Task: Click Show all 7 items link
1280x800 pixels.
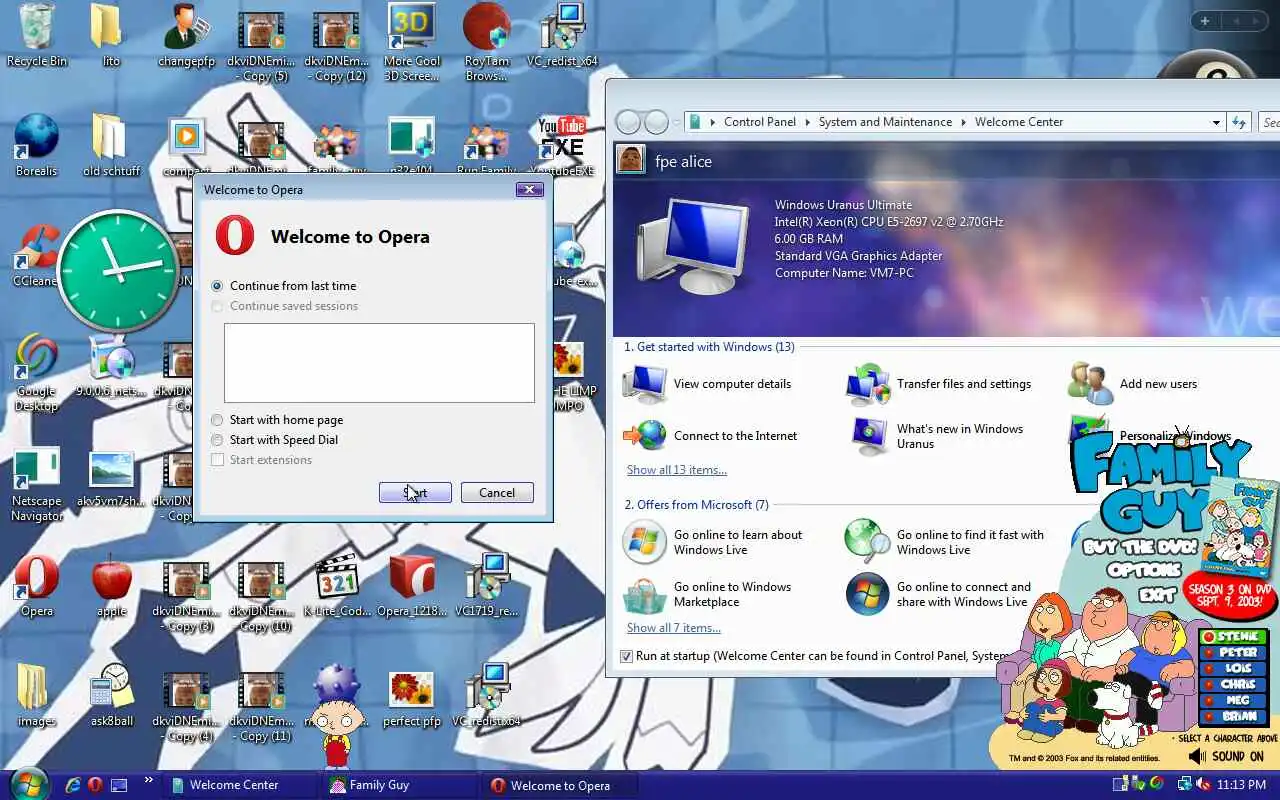Action: [x=674, y=628]
